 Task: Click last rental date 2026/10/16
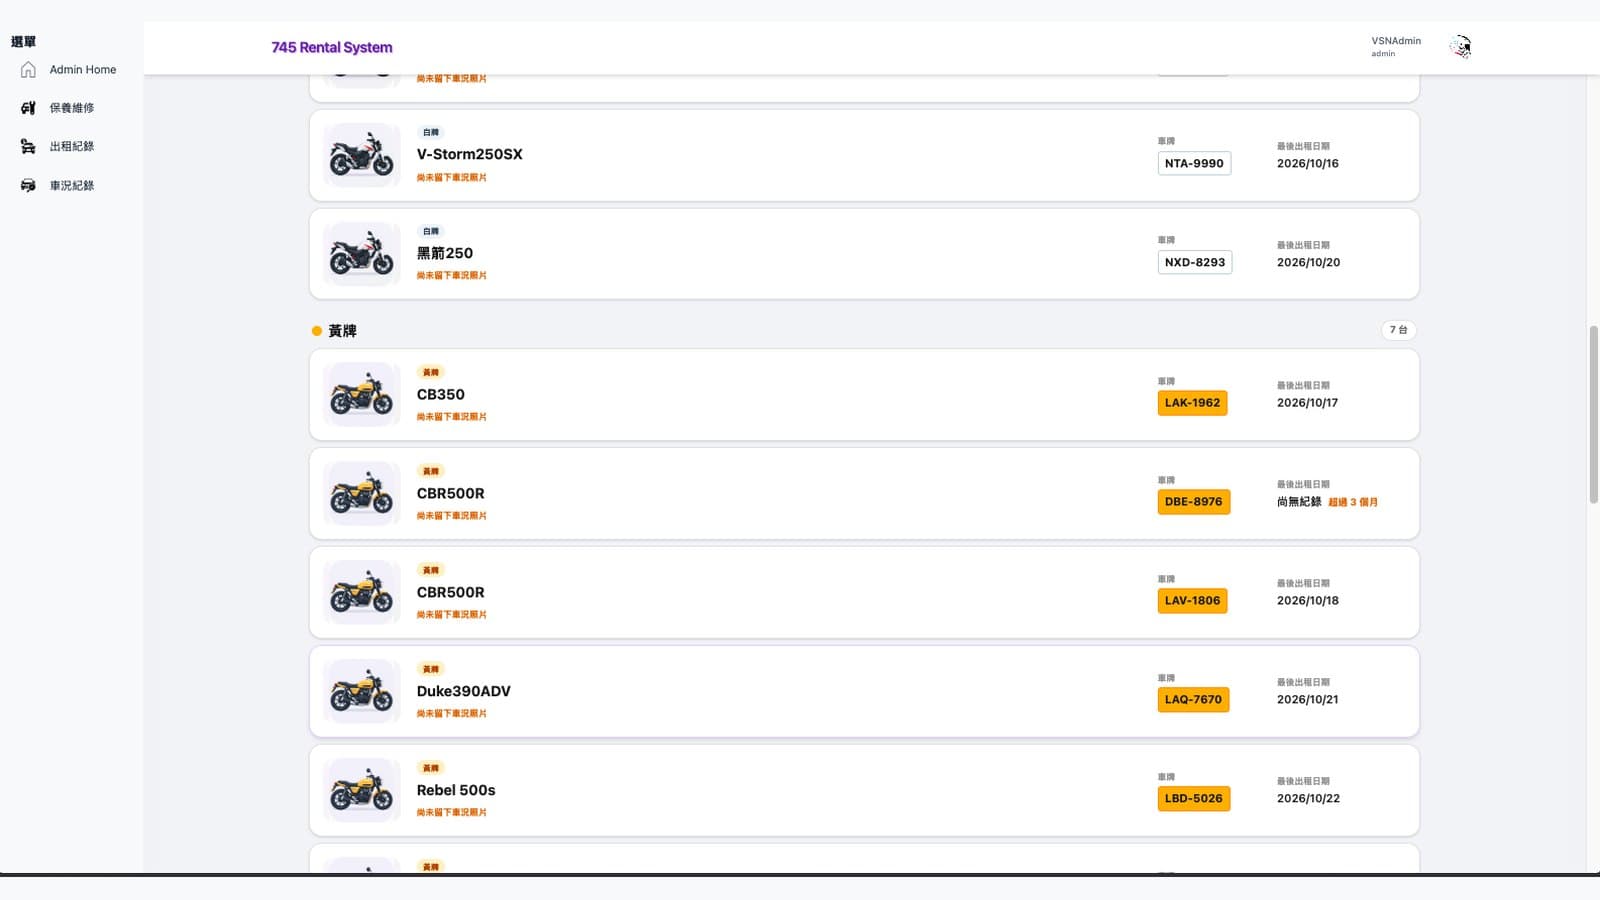point(1307,163)
